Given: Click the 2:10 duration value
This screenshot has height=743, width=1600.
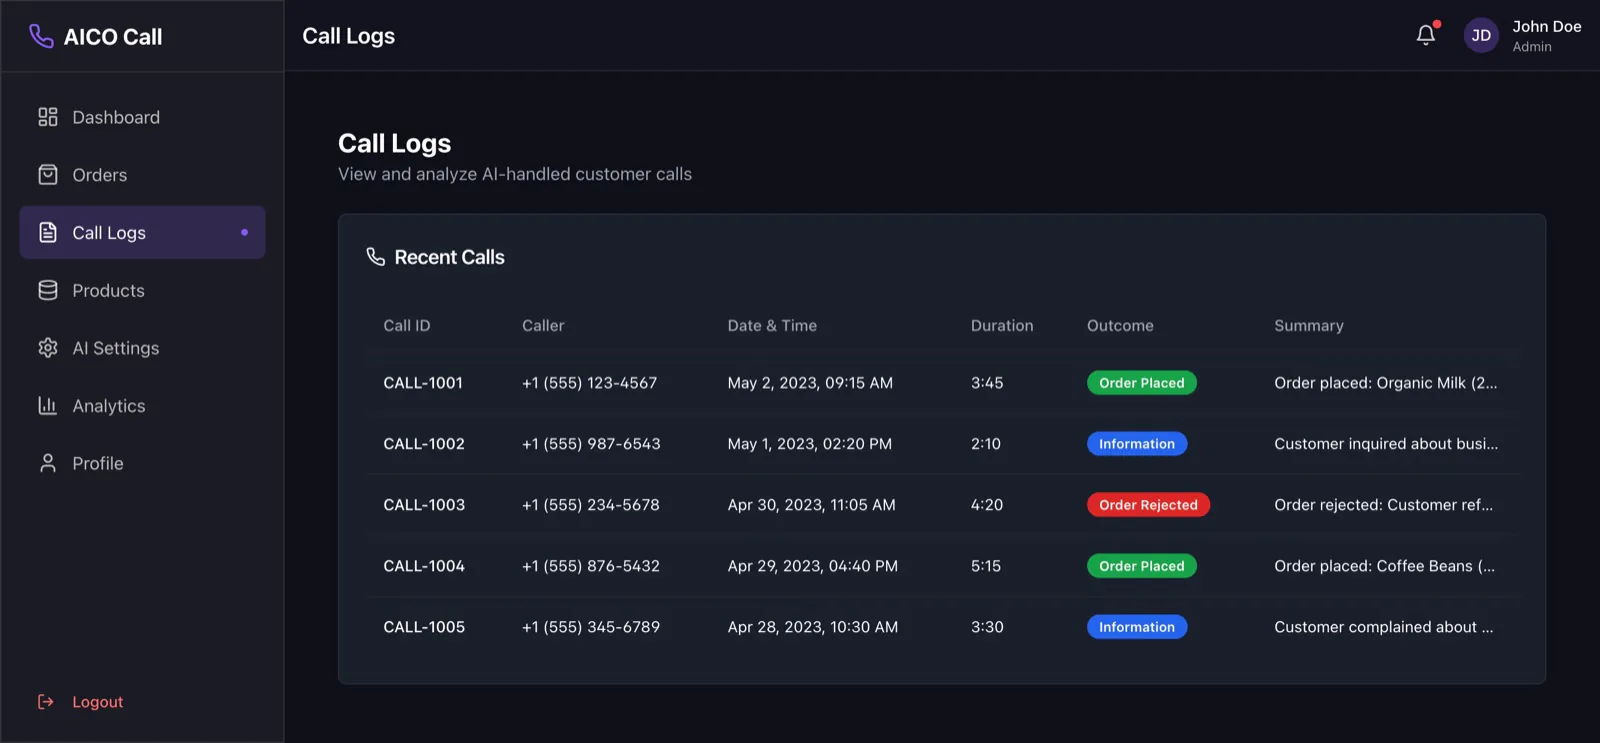Looking at the screenshot, I should (x=986, y=444).
